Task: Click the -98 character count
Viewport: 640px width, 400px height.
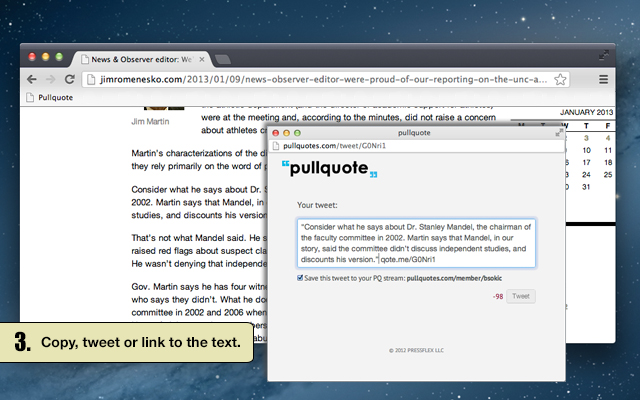Action: (x=498, y=297)
